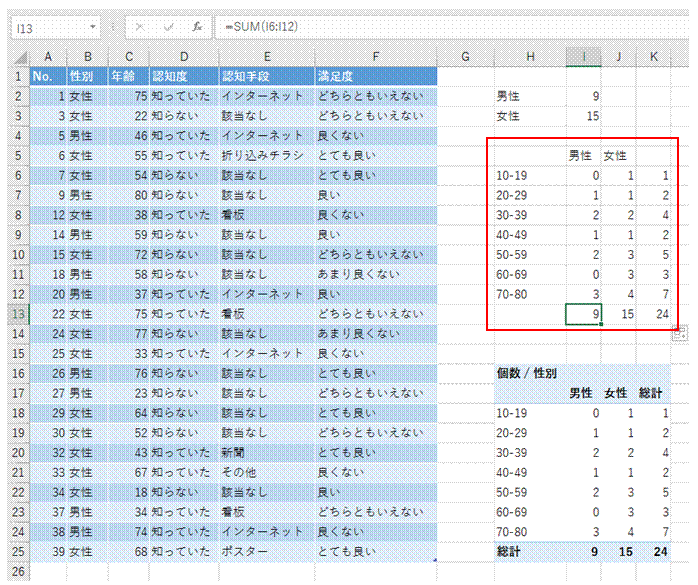Click the 女性 label in cell H3
698x585 pixels.
click(508, 116)
